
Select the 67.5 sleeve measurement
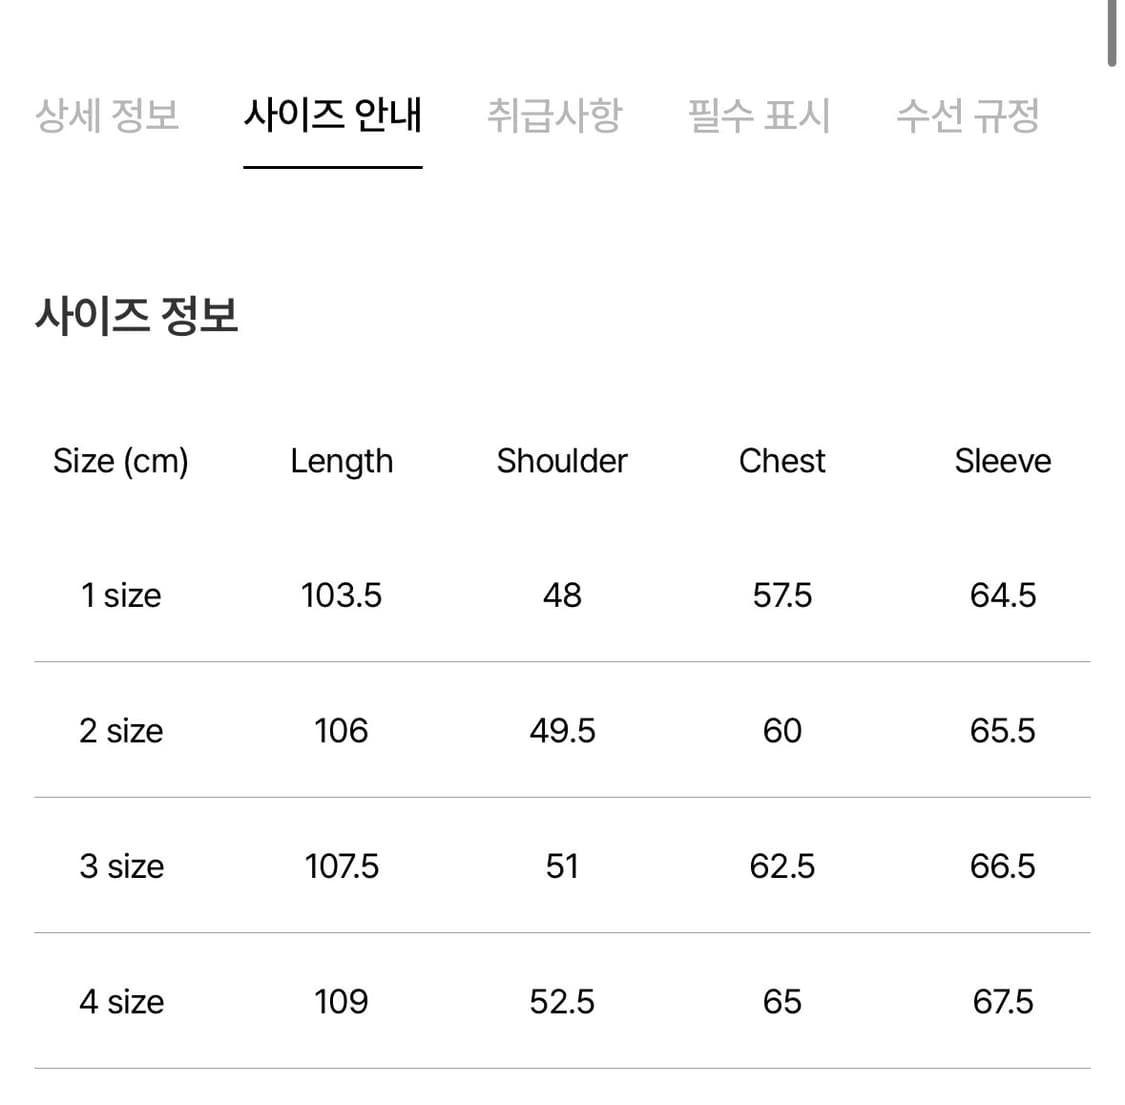click(1003, 1001)
